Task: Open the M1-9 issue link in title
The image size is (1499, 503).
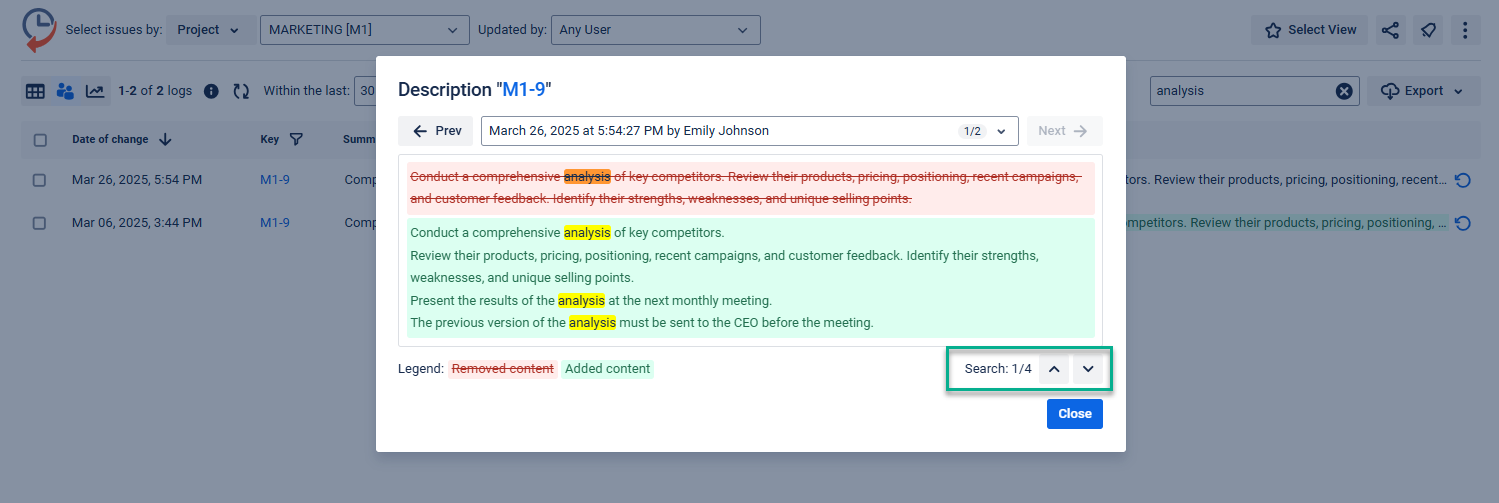Action: coord(523,90)
